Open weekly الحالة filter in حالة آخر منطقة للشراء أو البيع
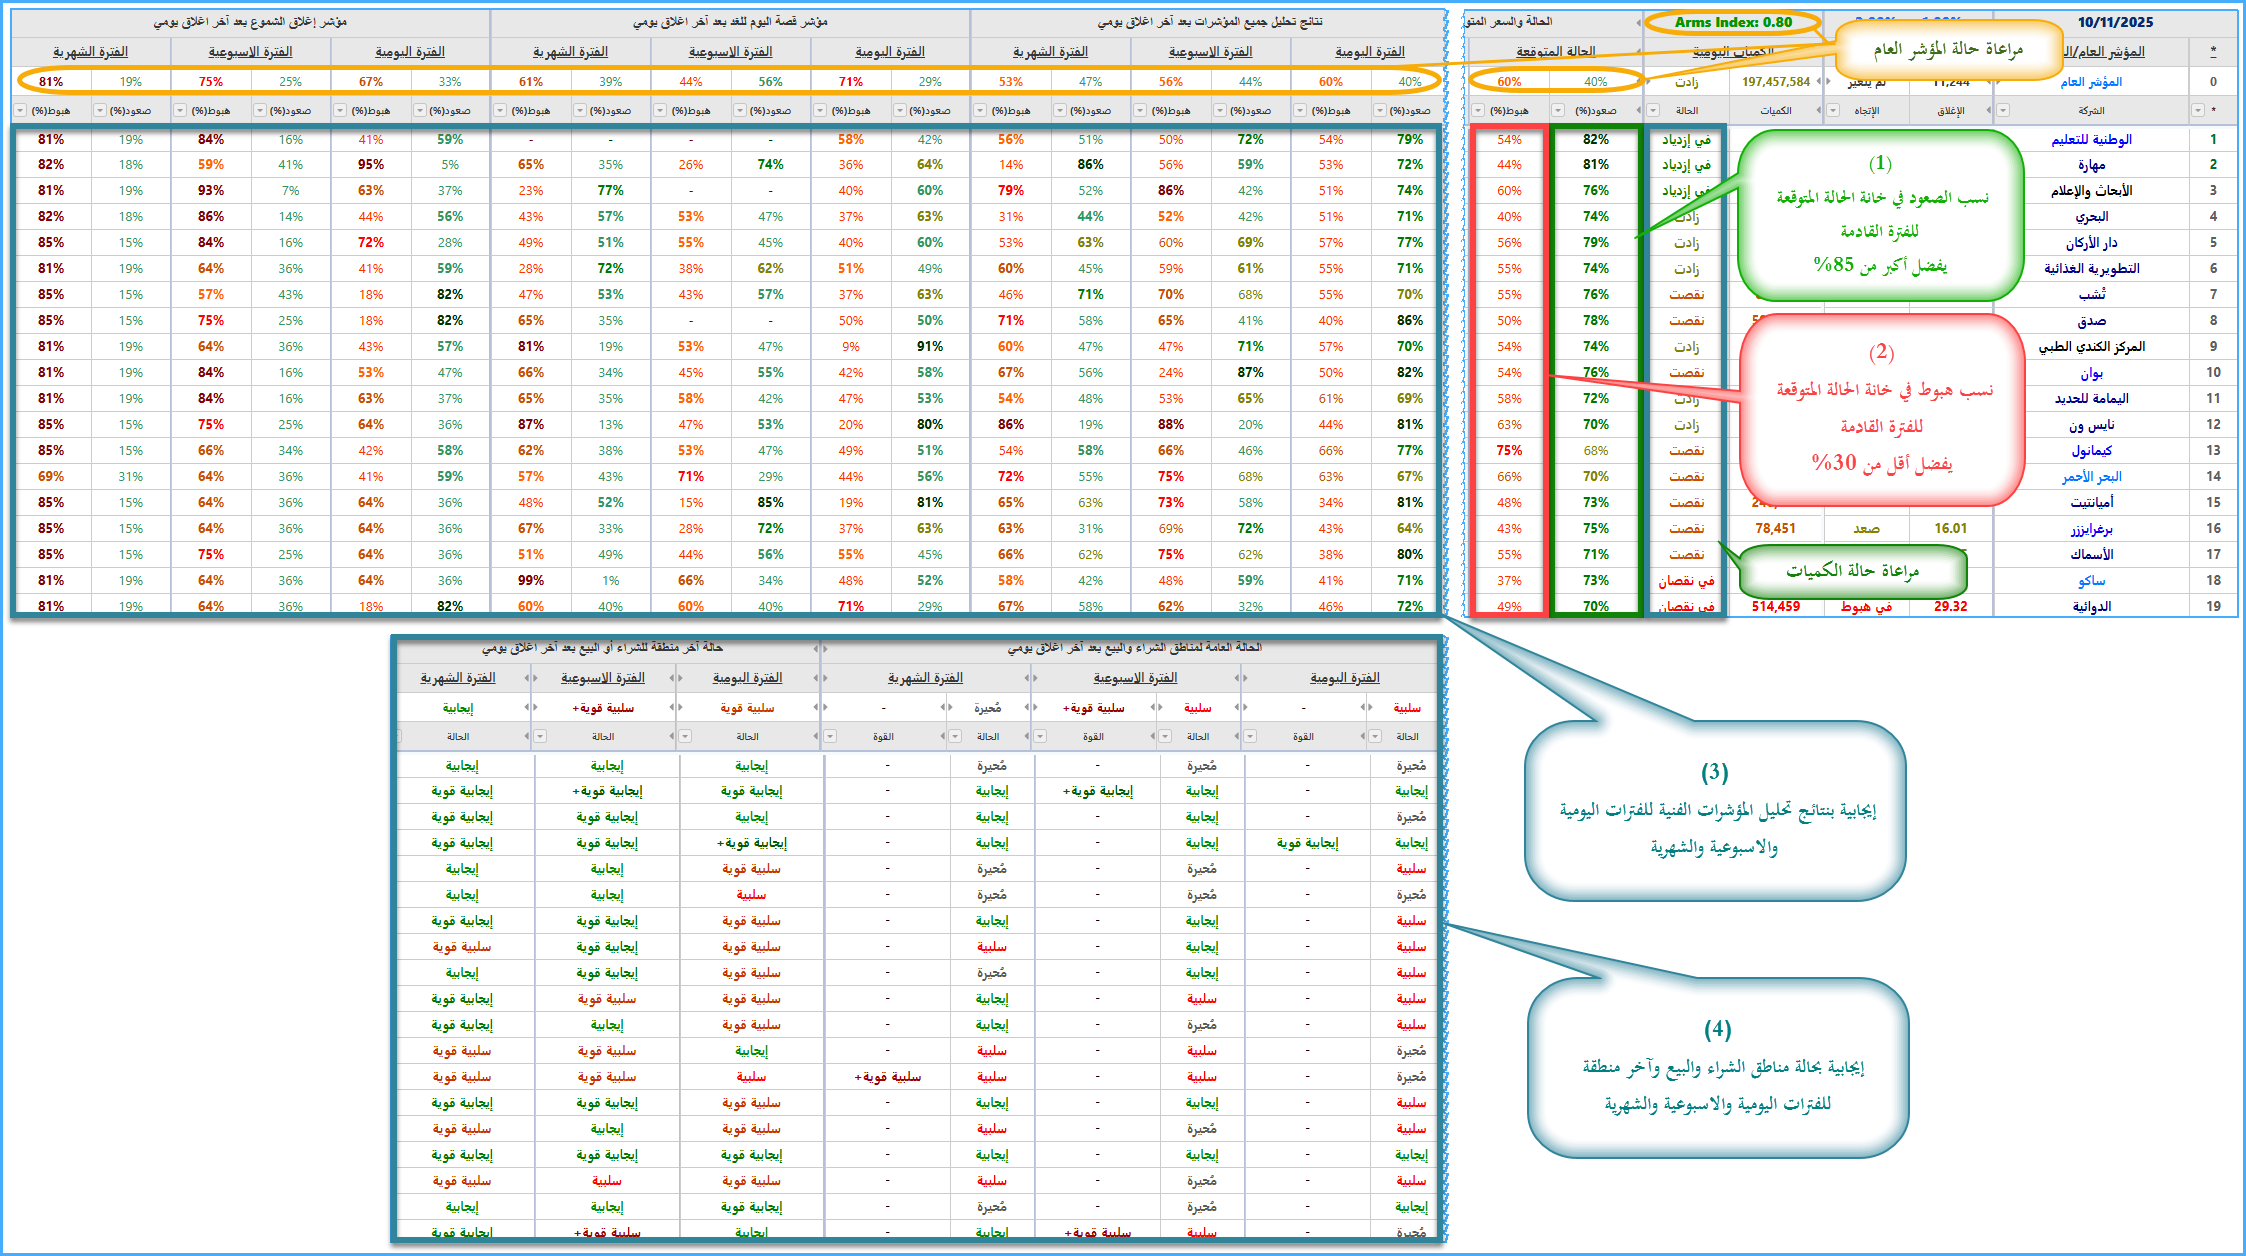 click(x=541, y=737)
